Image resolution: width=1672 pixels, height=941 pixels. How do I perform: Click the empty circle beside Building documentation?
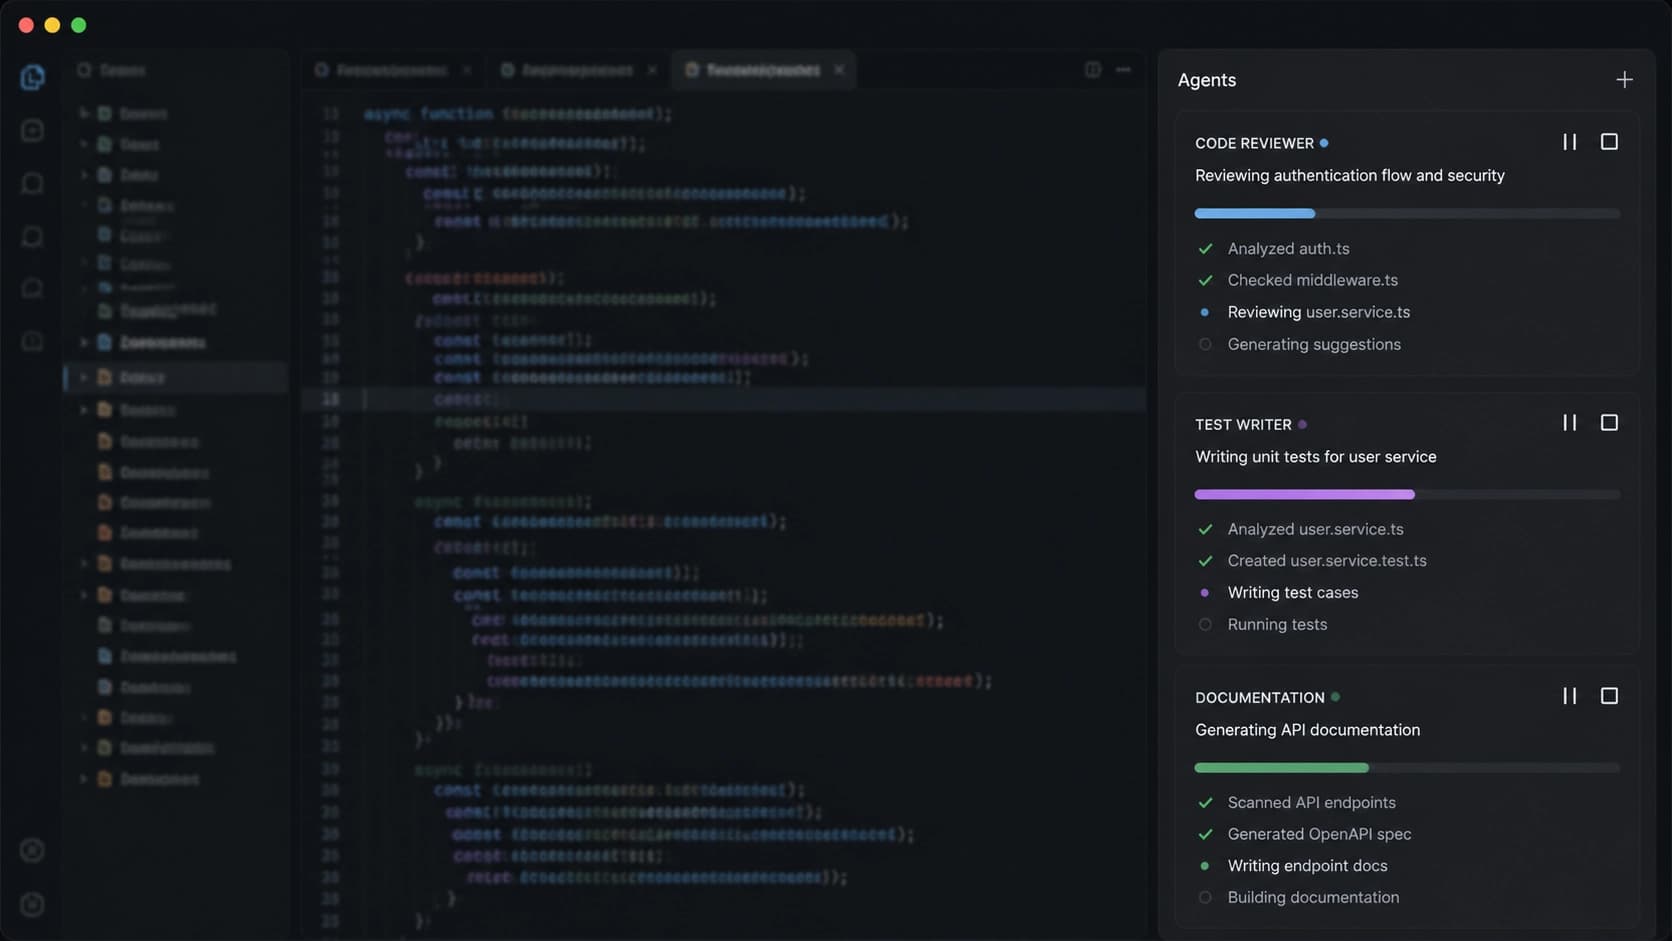(x=1205, y=898)
